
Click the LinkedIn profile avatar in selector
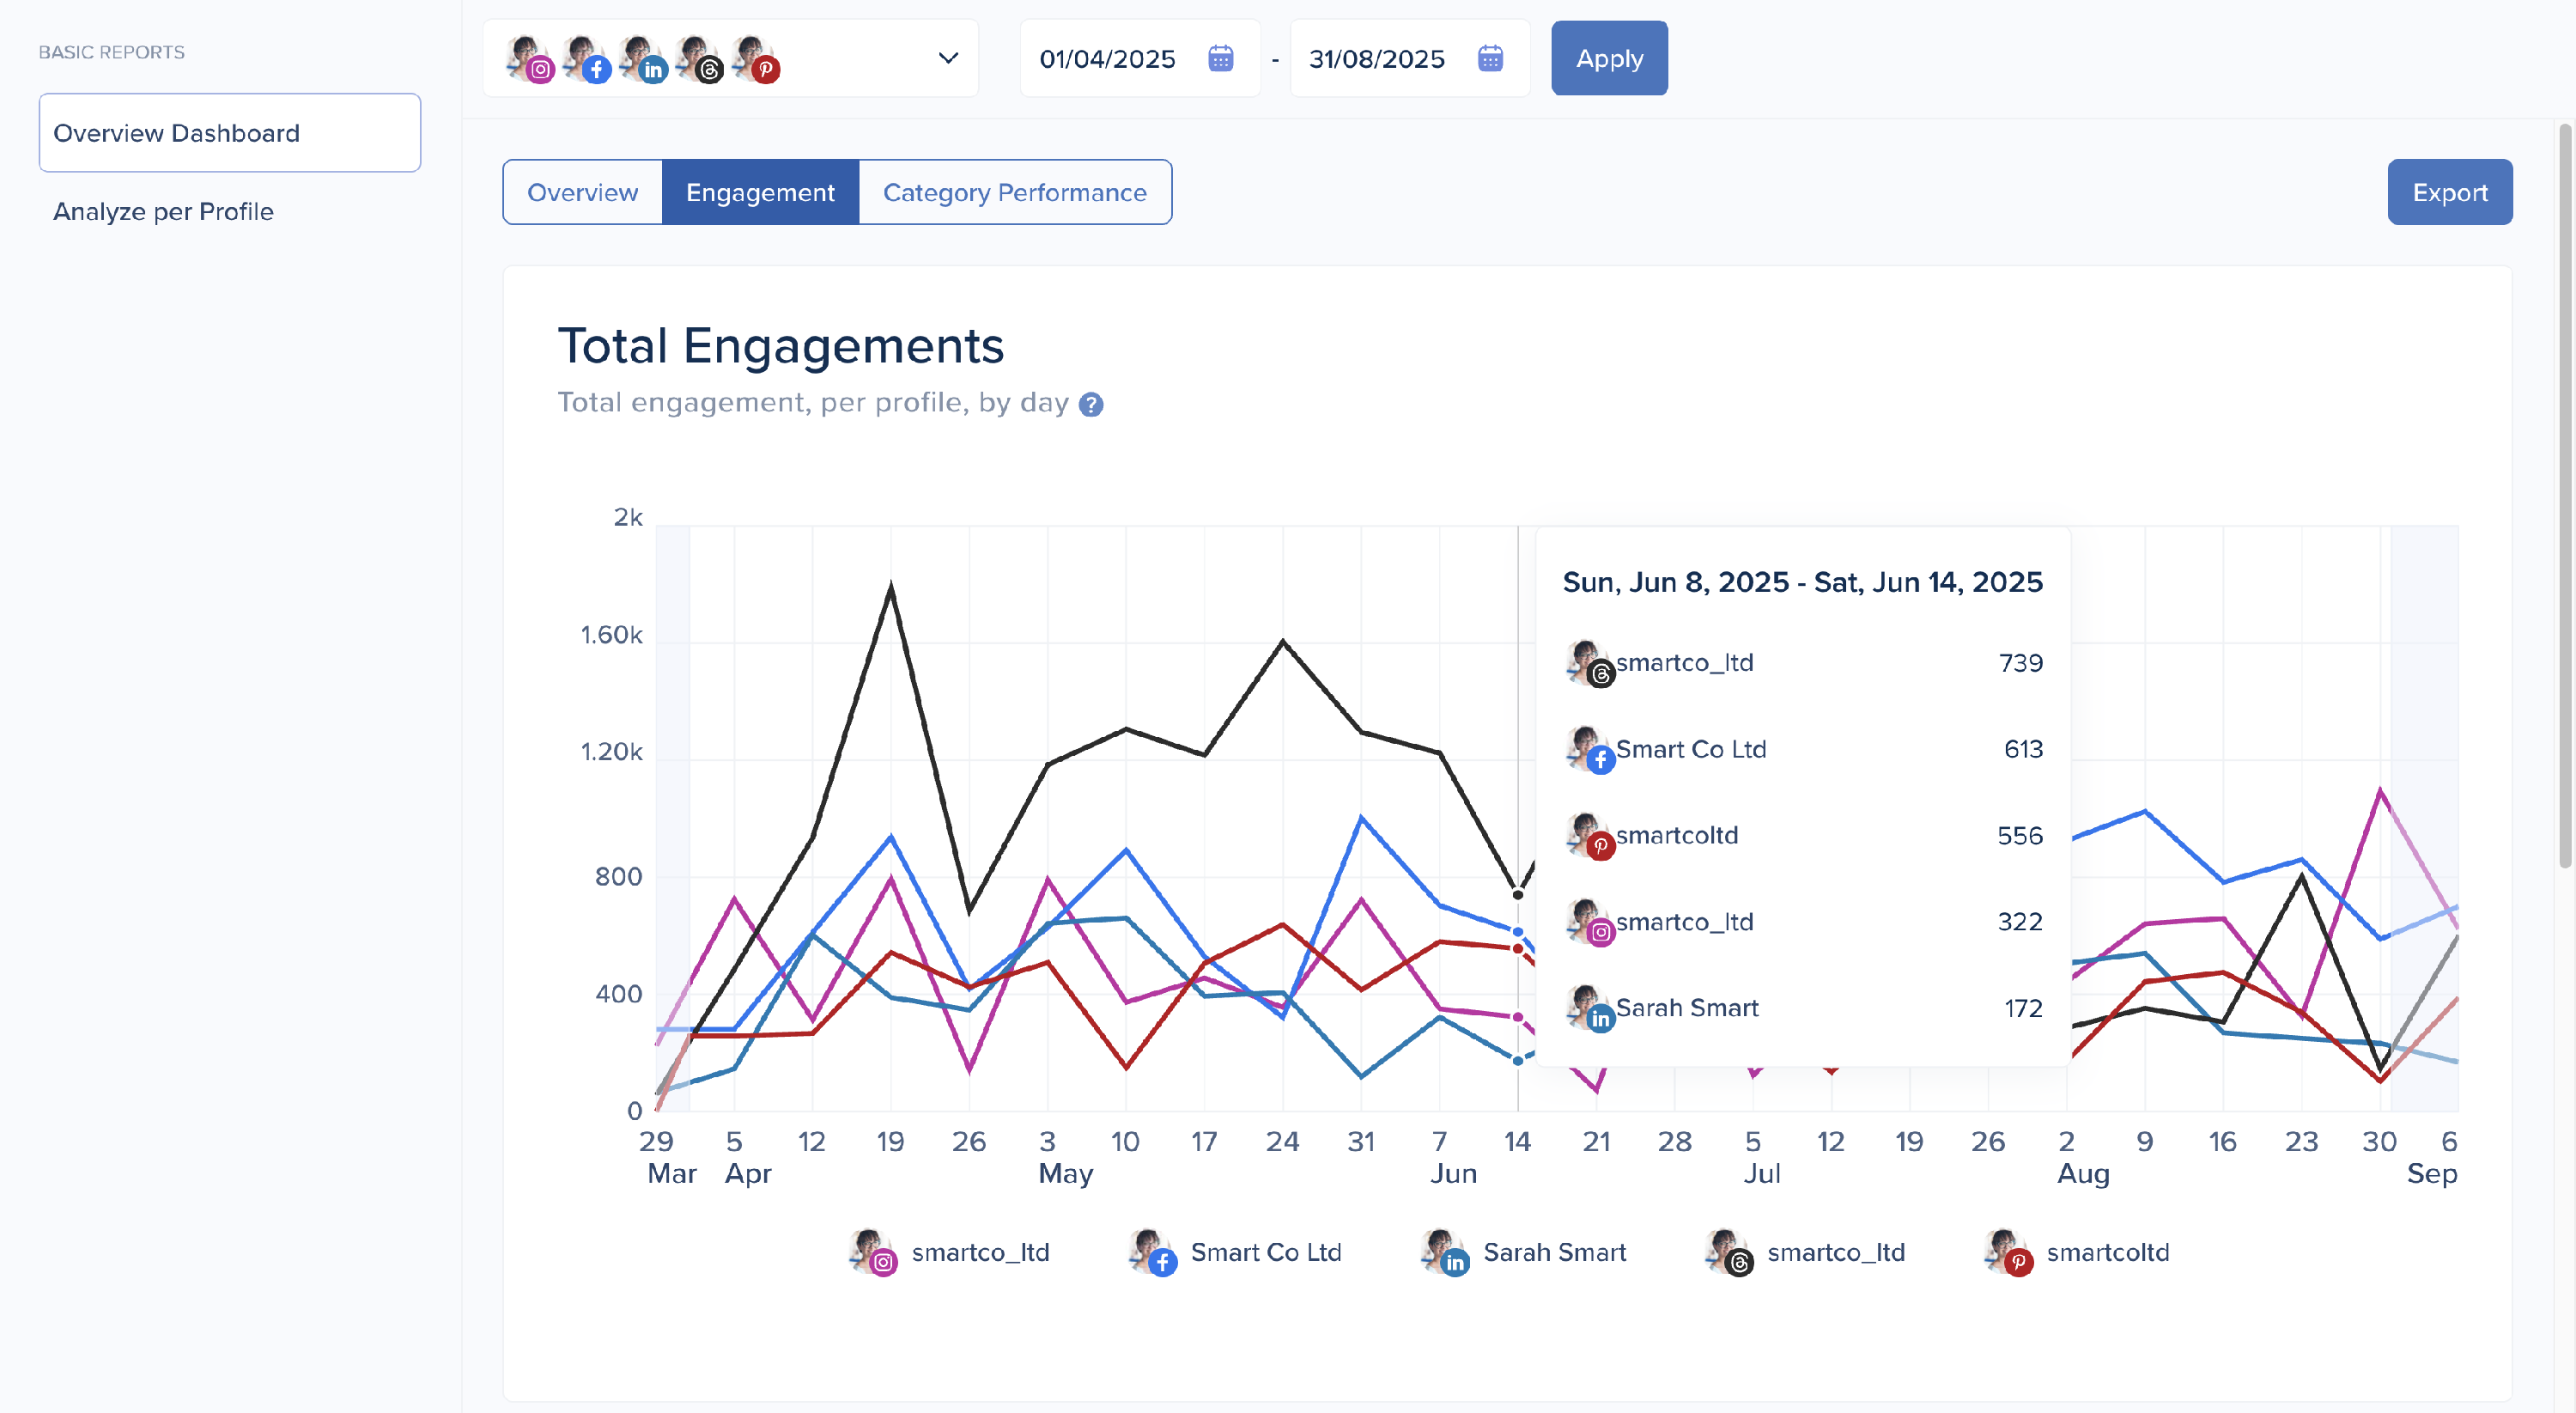click(x=641, y=58)
